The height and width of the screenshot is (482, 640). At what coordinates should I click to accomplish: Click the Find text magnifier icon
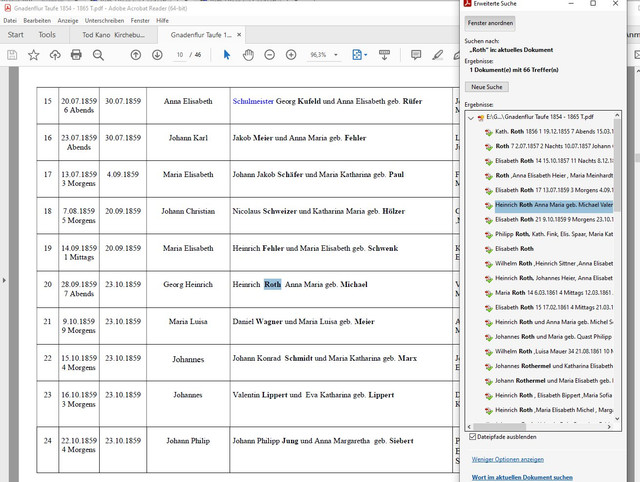click(98, 55)
